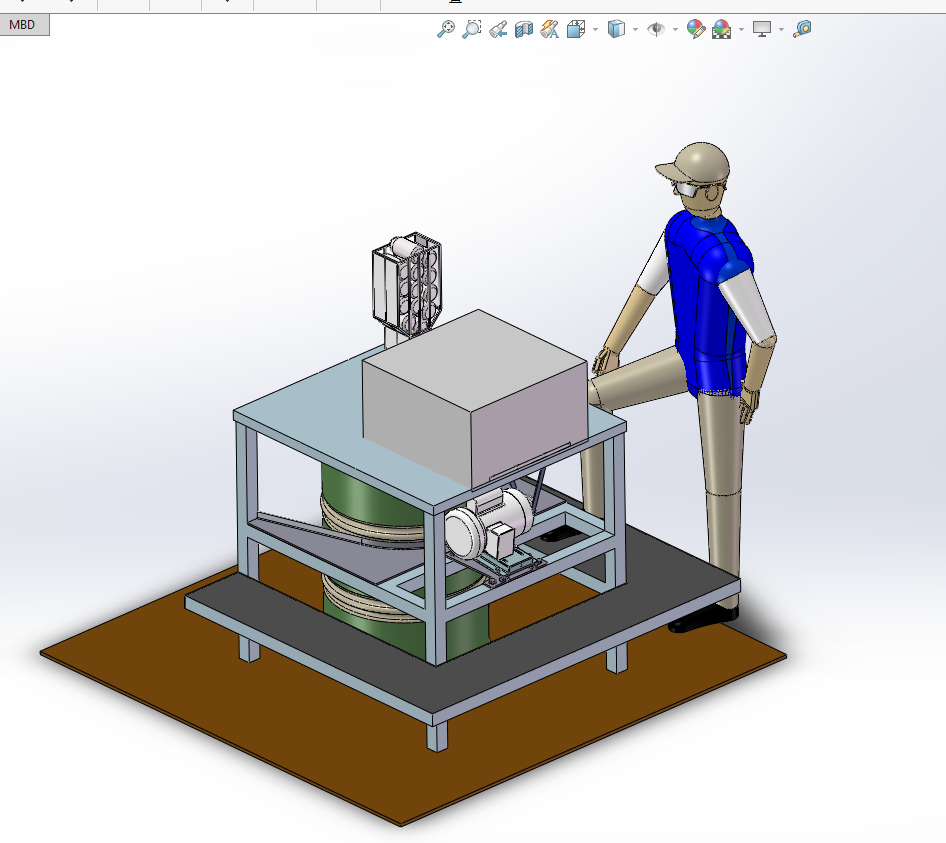Viewport: 946px width, 843px height.
Task: Expand the Hide/Show Items dropdown arrow
Action: pyautogui.click(x=675, y=29)
